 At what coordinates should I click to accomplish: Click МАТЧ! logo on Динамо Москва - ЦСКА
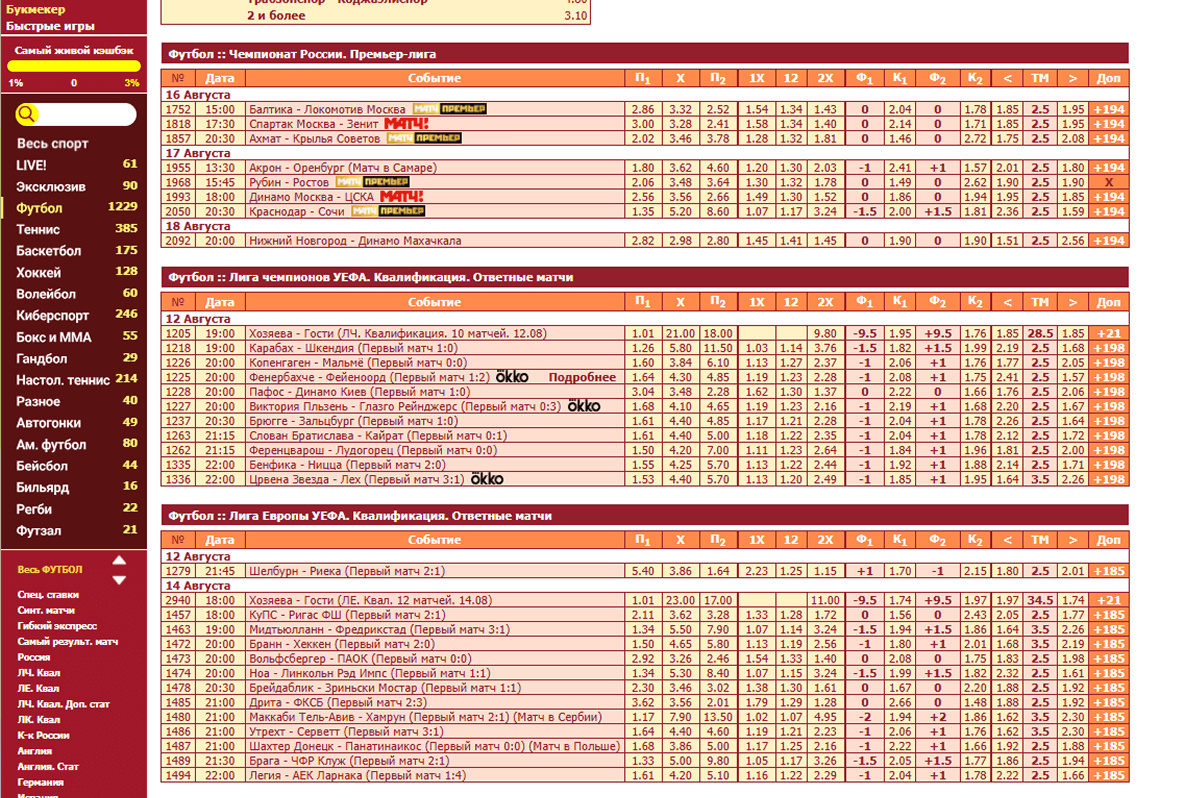tap(402, 197)
